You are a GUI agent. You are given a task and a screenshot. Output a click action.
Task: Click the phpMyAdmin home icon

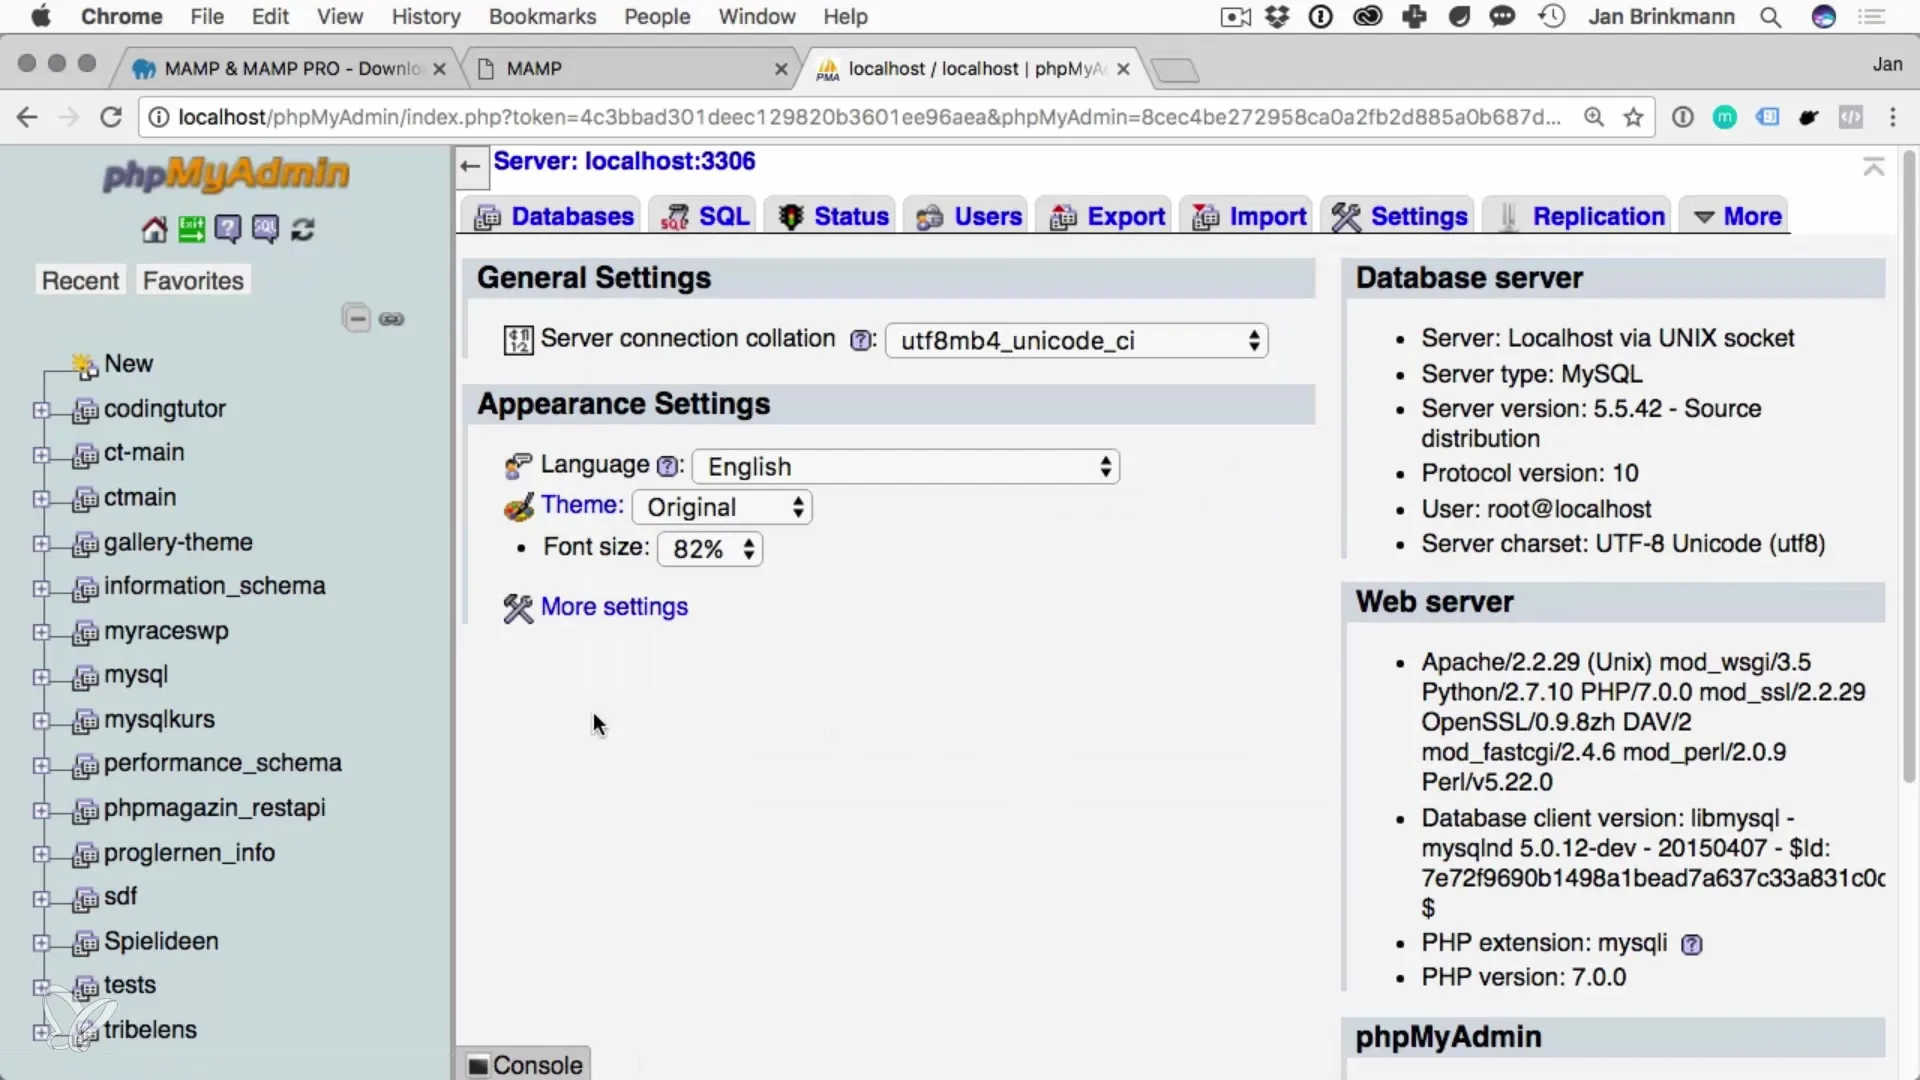tap(154, 230)
